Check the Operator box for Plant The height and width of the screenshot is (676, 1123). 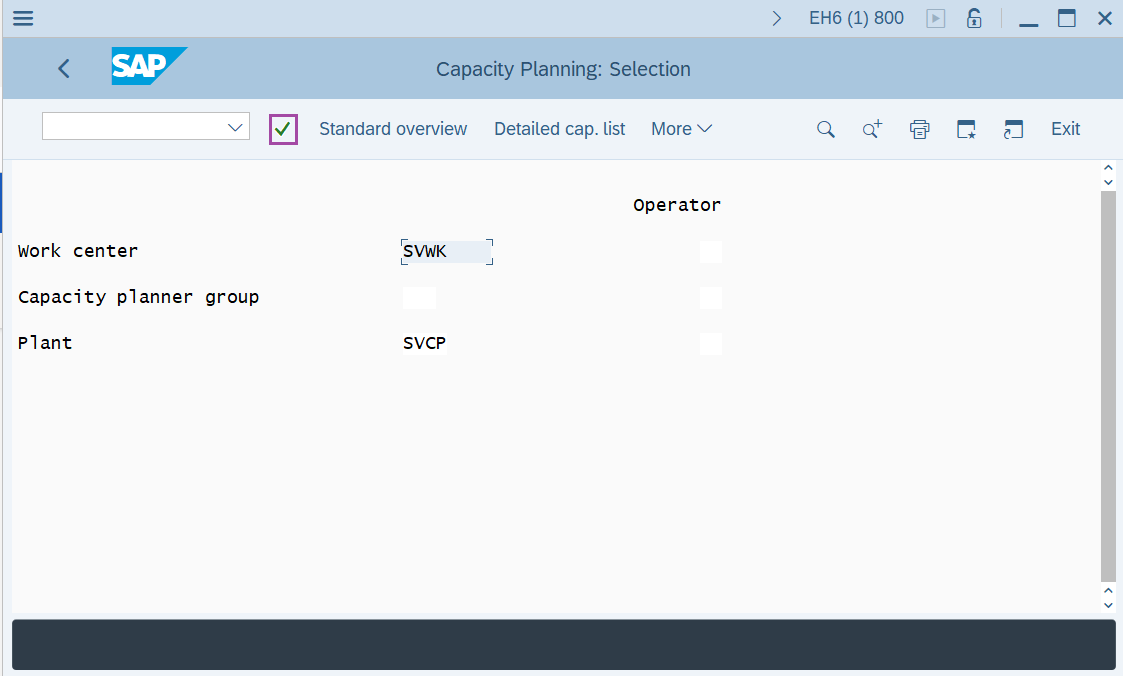point(710,343)
